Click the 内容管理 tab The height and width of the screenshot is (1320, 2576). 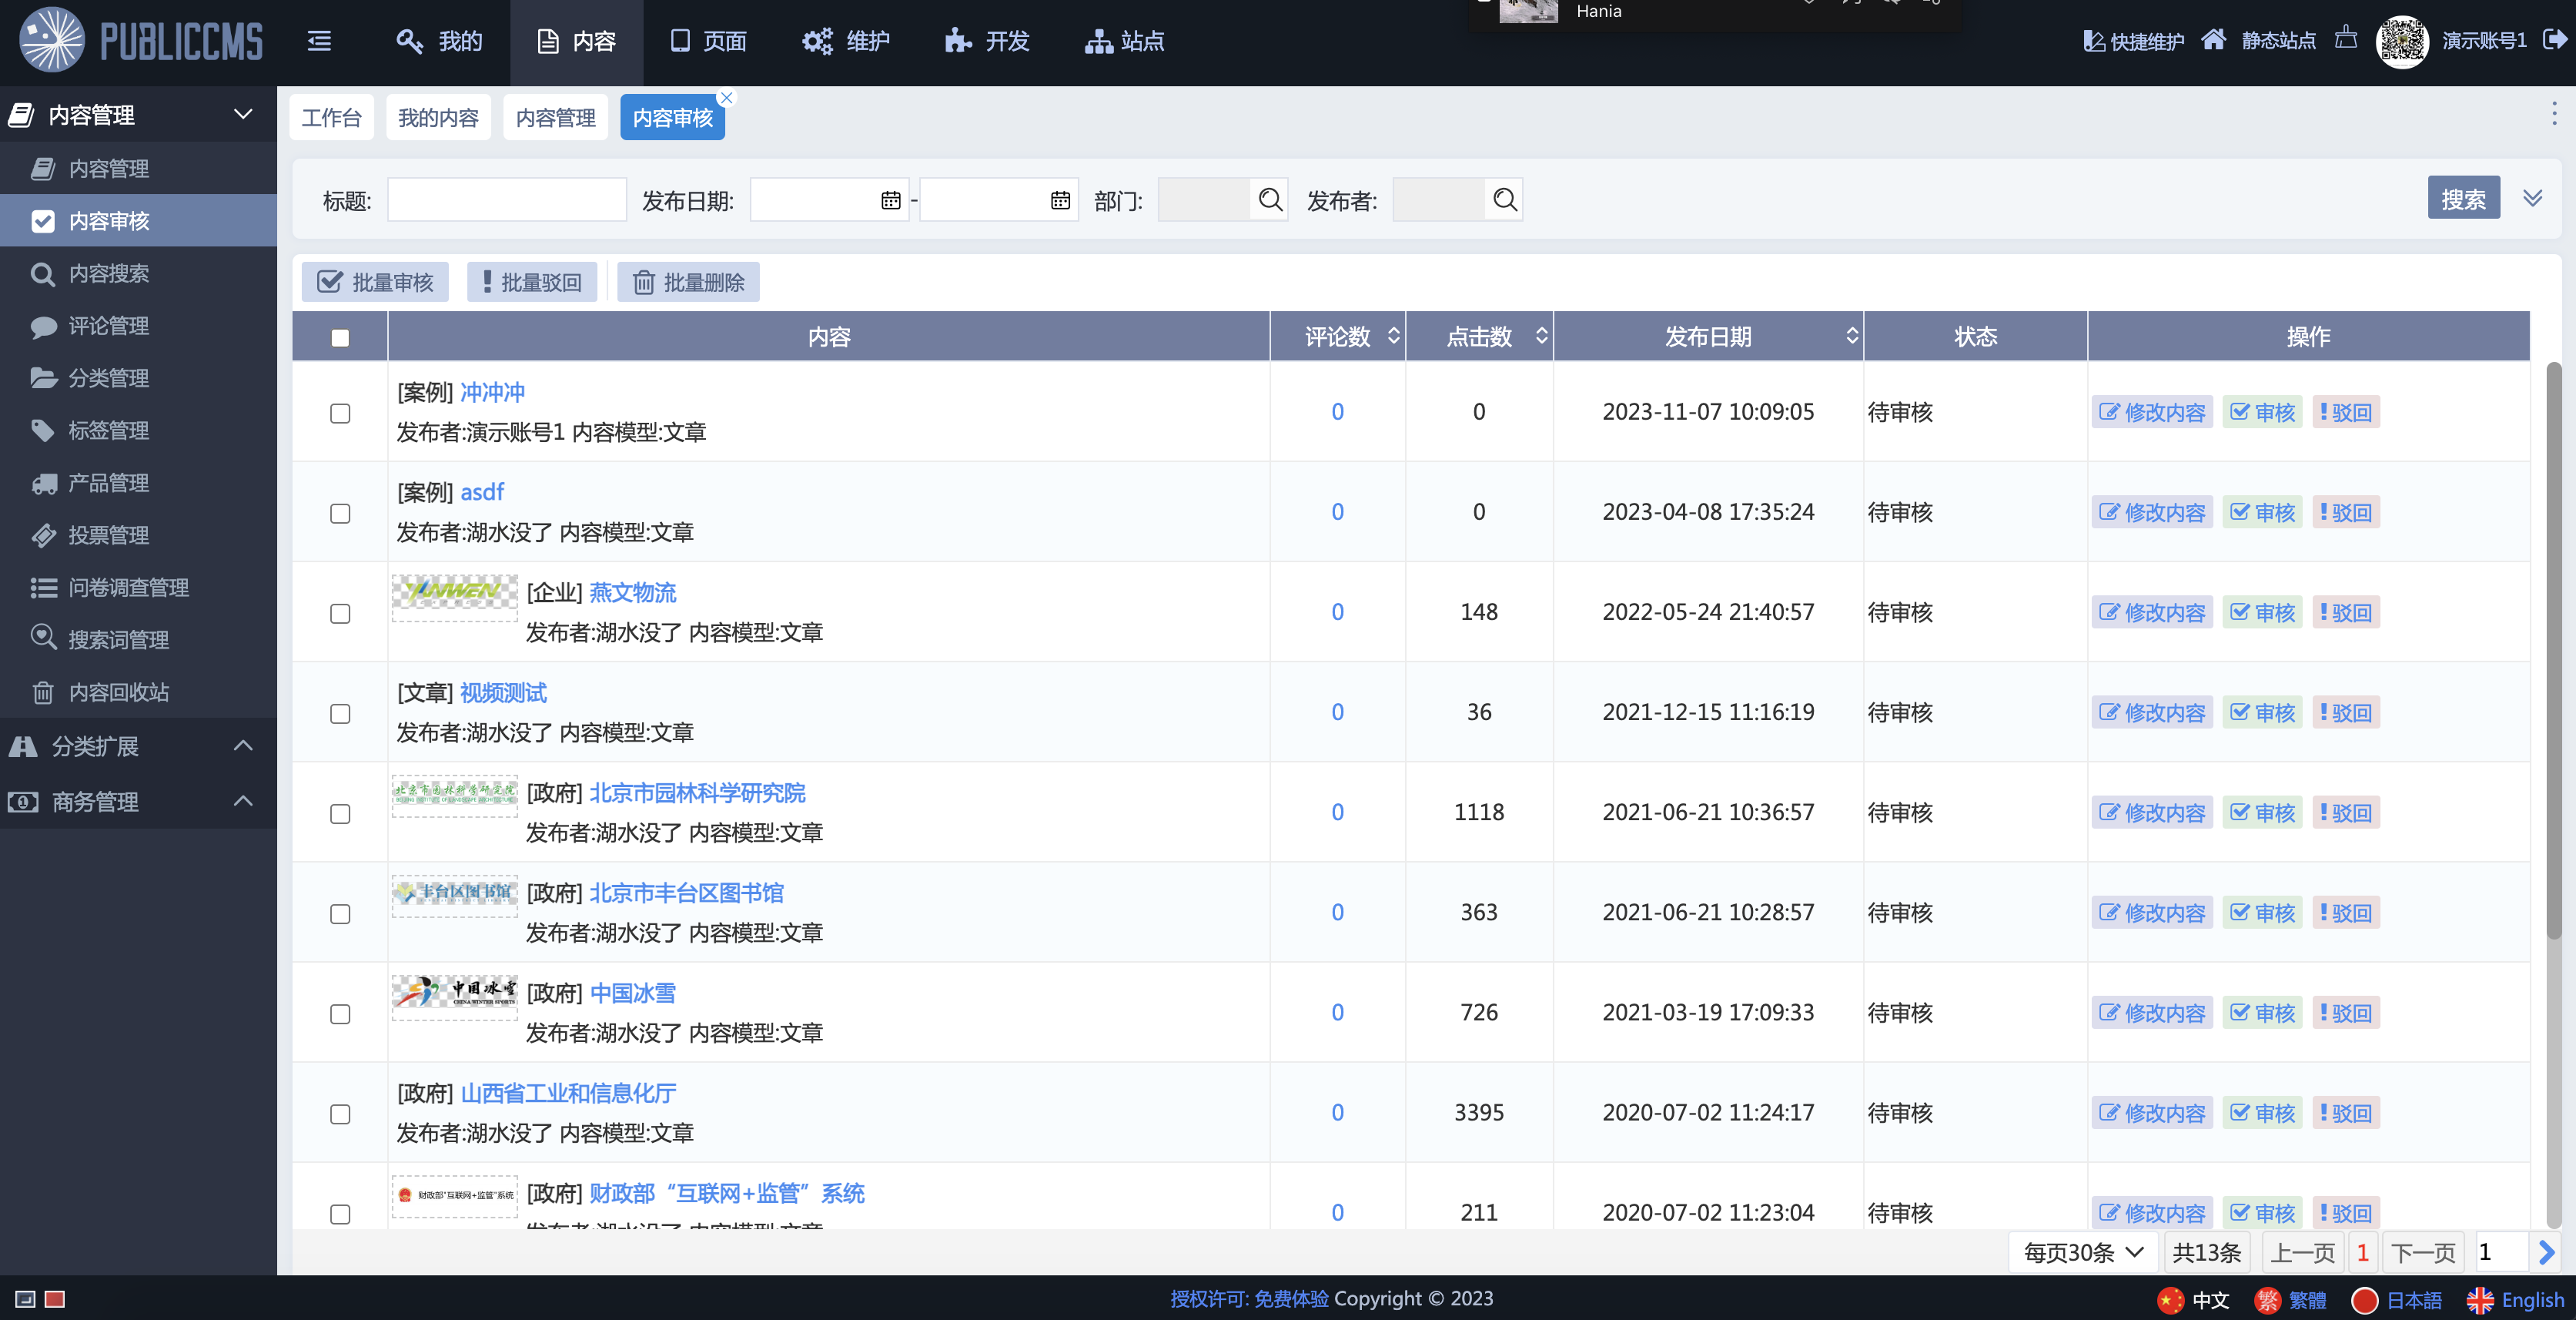(x=557, y=118)
